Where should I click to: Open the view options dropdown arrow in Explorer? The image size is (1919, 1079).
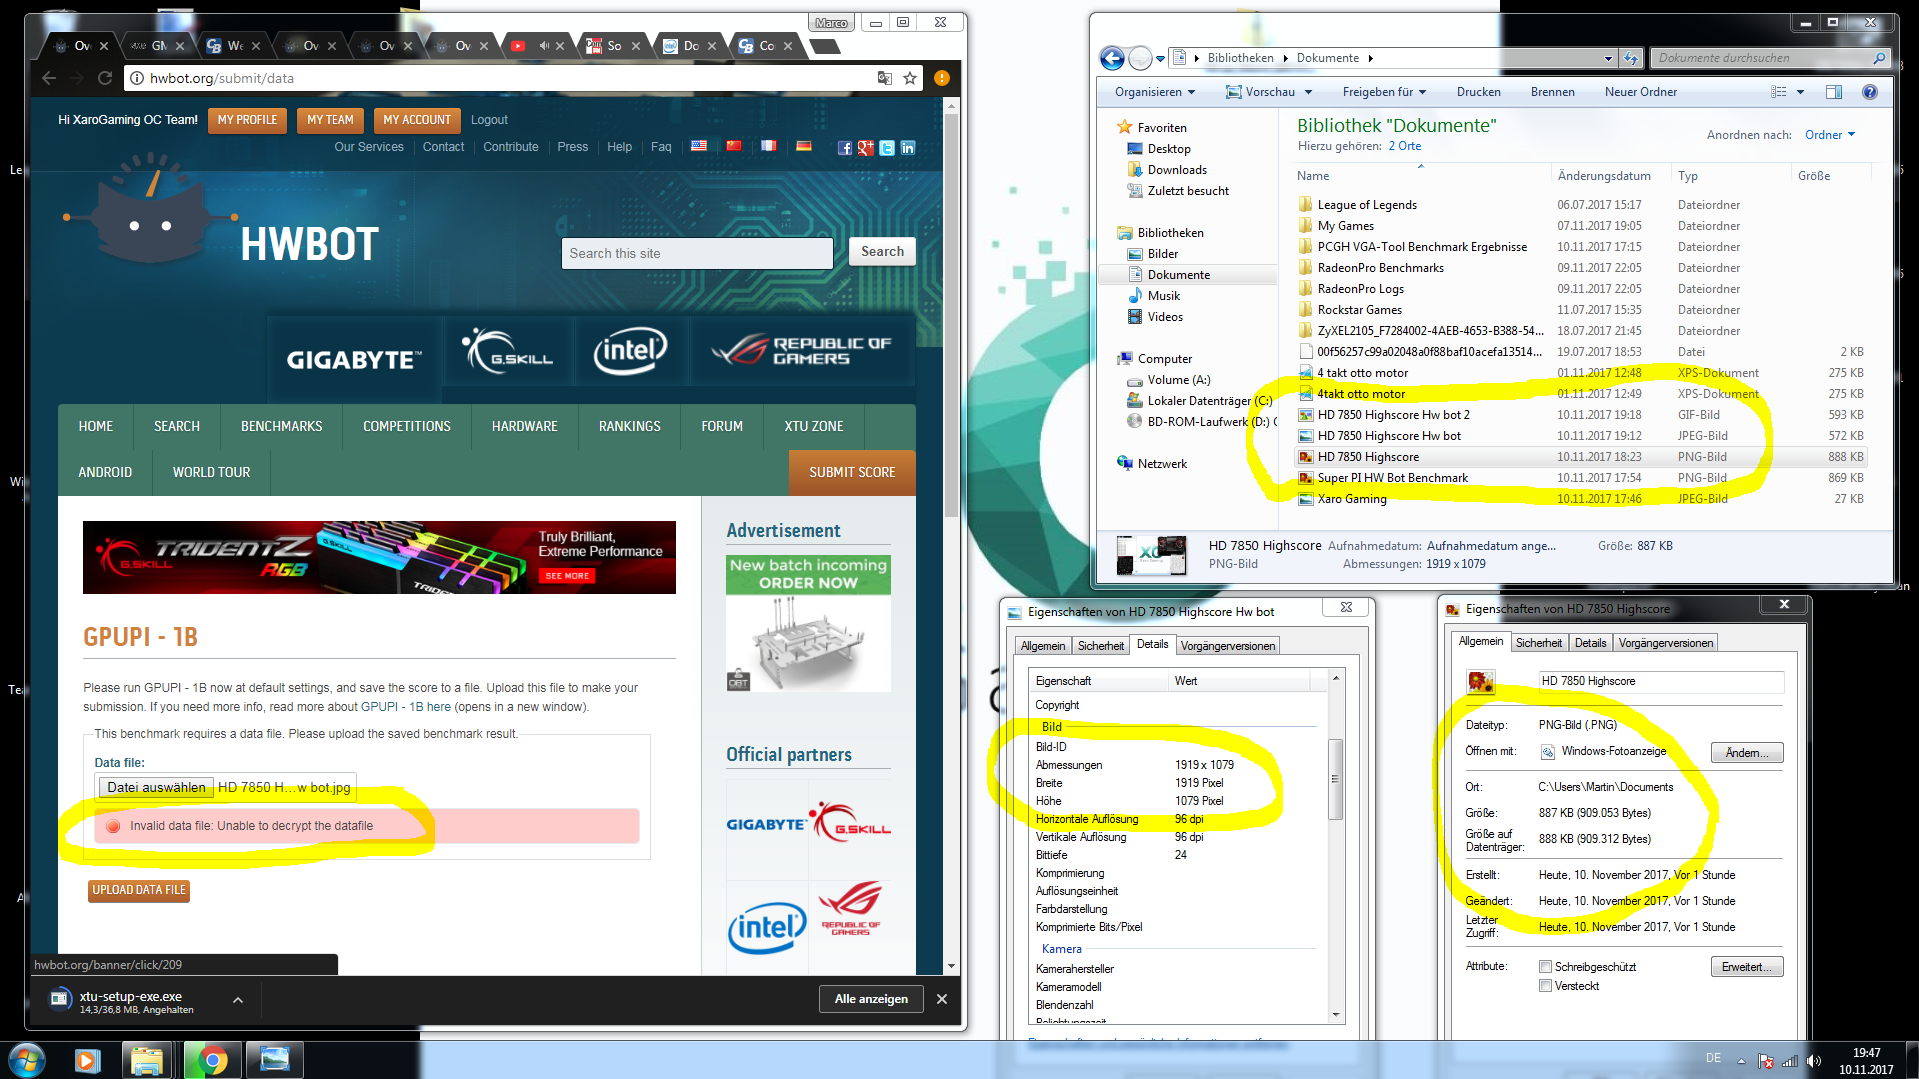coord(1801,92)
